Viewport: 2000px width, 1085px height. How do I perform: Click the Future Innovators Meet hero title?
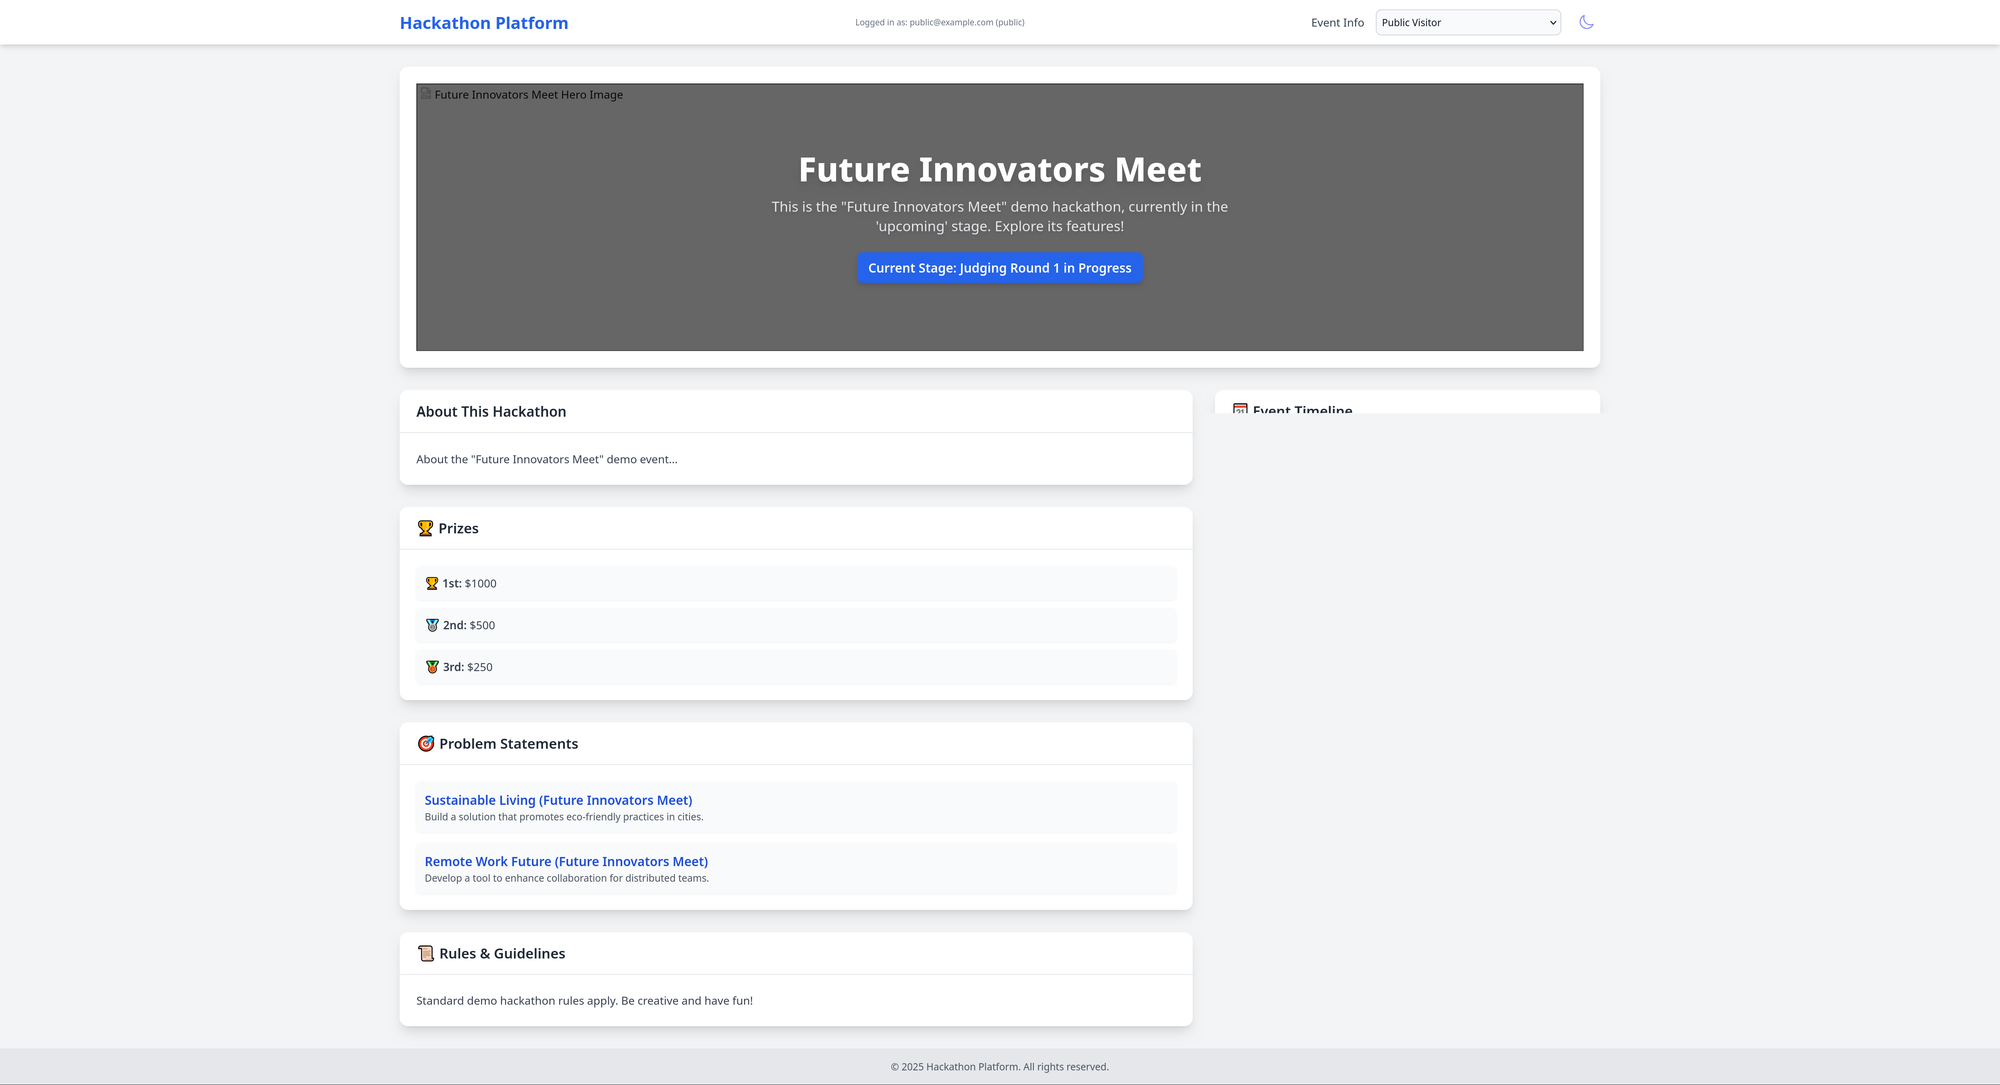pyautogui.click(x=999, y=170)
